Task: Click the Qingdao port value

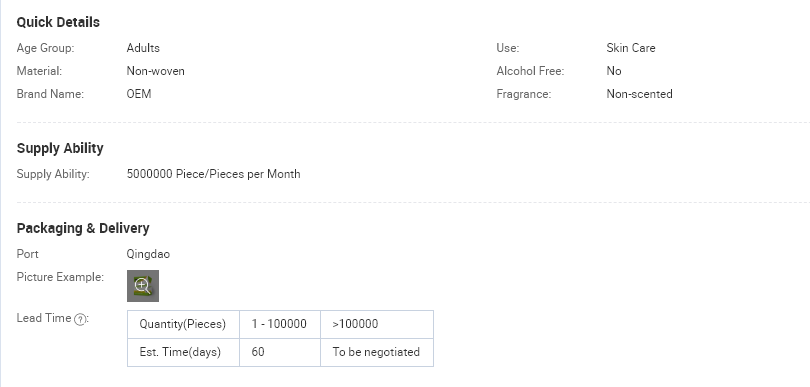Action: (148, 254)
